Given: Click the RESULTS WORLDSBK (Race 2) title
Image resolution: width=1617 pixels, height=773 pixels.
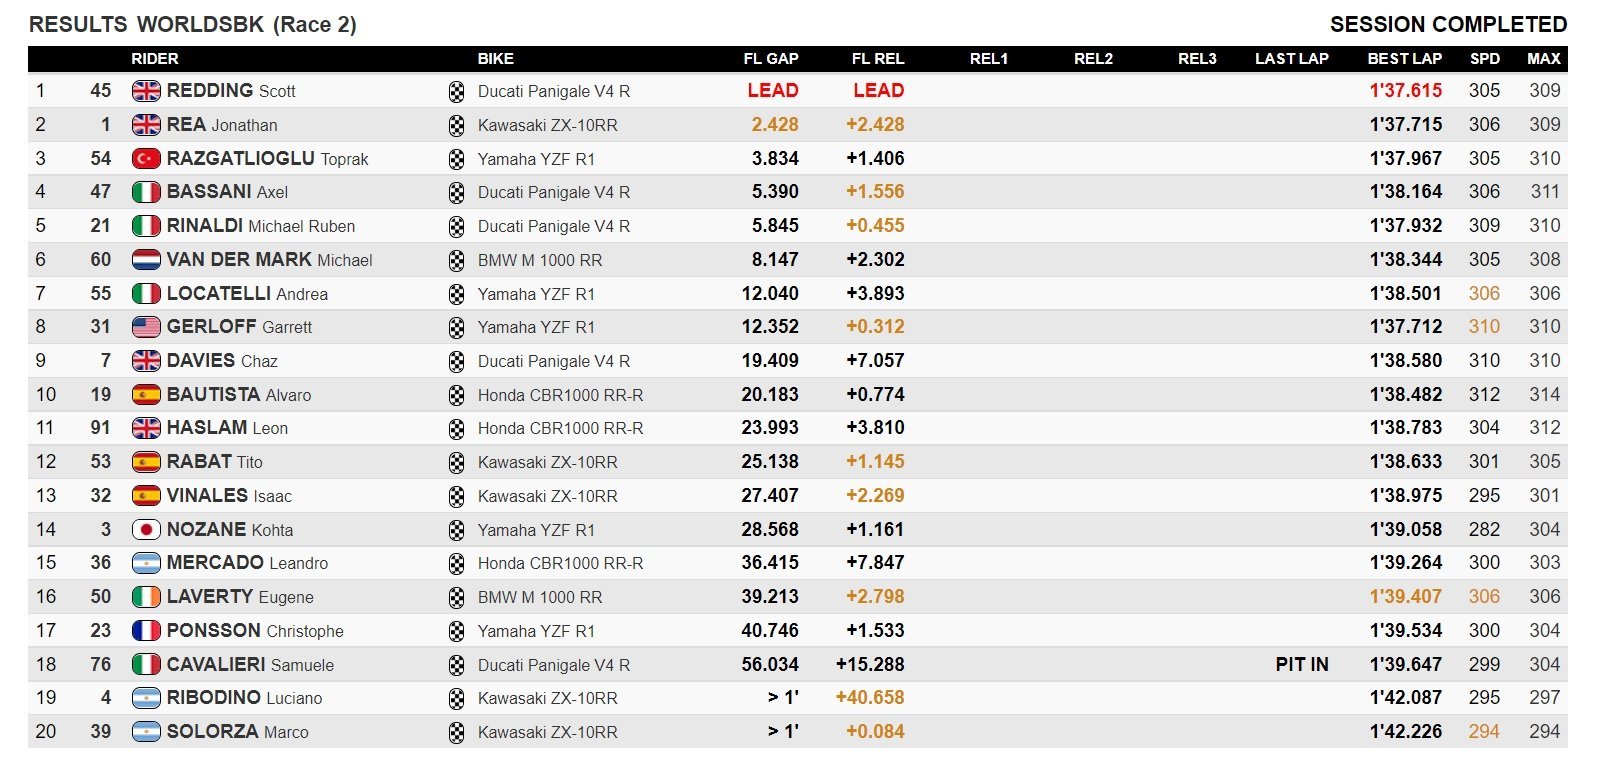Looking at the screenshot, I should click(193, 25).
